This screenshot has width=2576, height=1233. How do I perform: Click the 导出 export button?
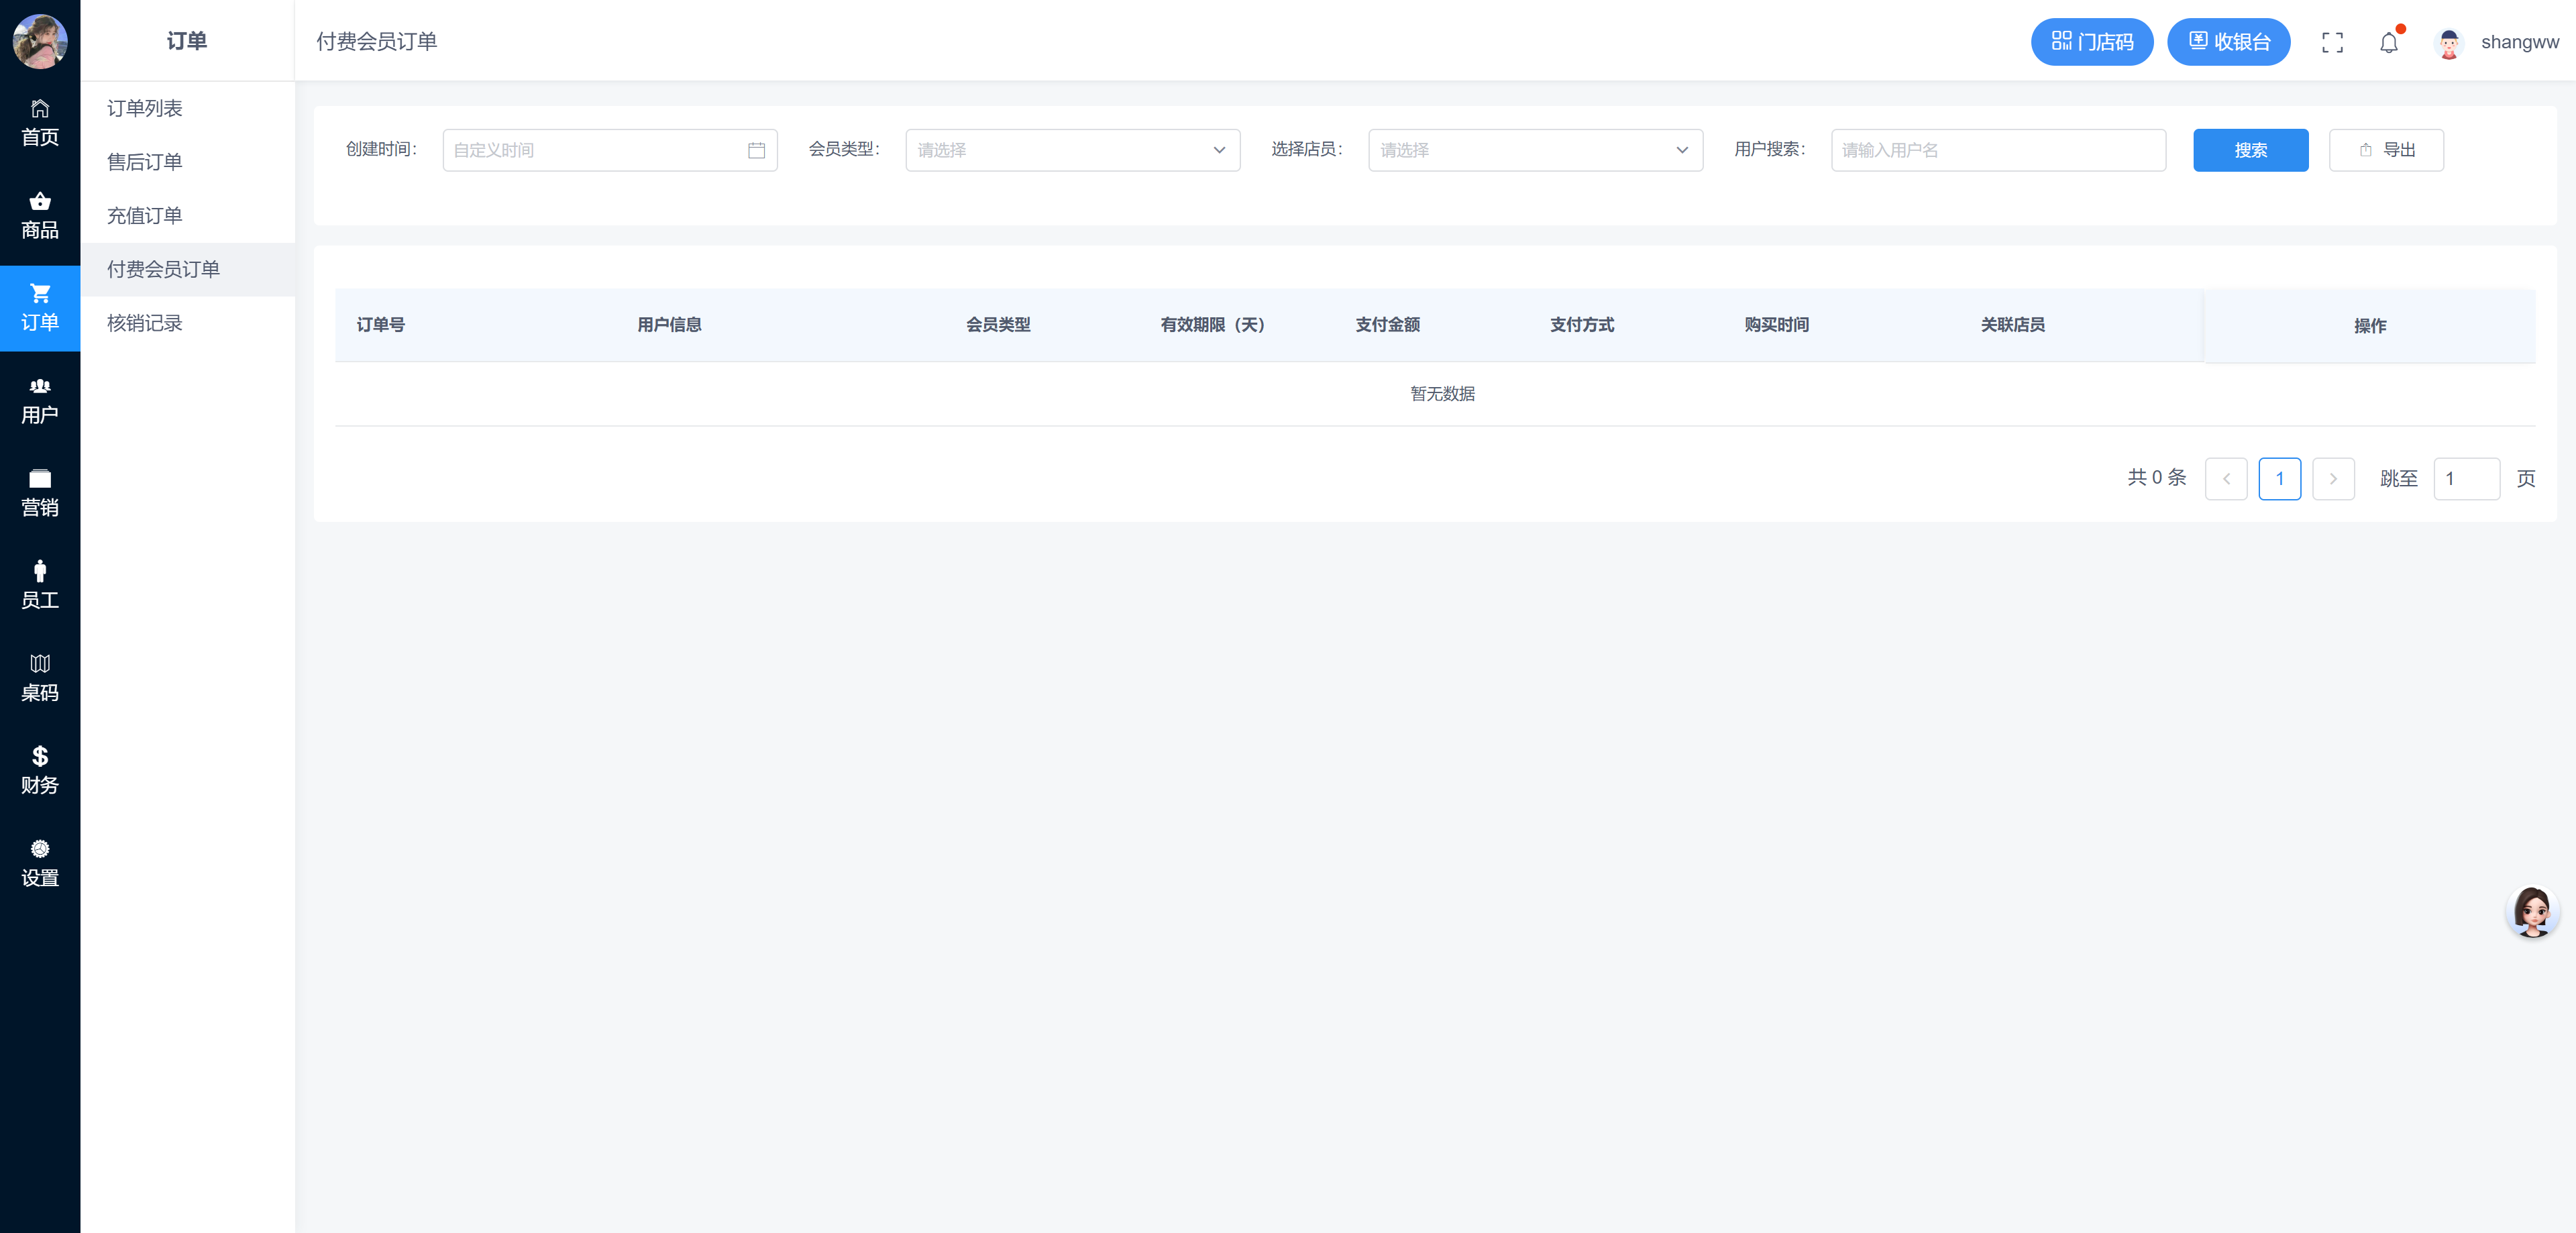(2386, 150)
